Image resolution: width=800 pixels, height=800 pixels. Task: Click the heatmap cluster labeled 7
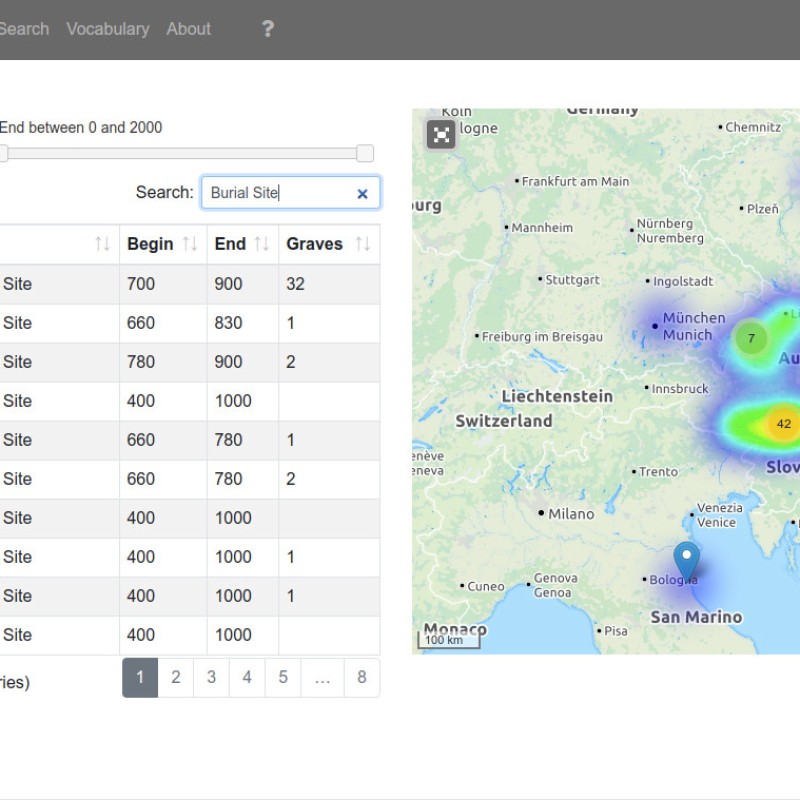[751, 338]
